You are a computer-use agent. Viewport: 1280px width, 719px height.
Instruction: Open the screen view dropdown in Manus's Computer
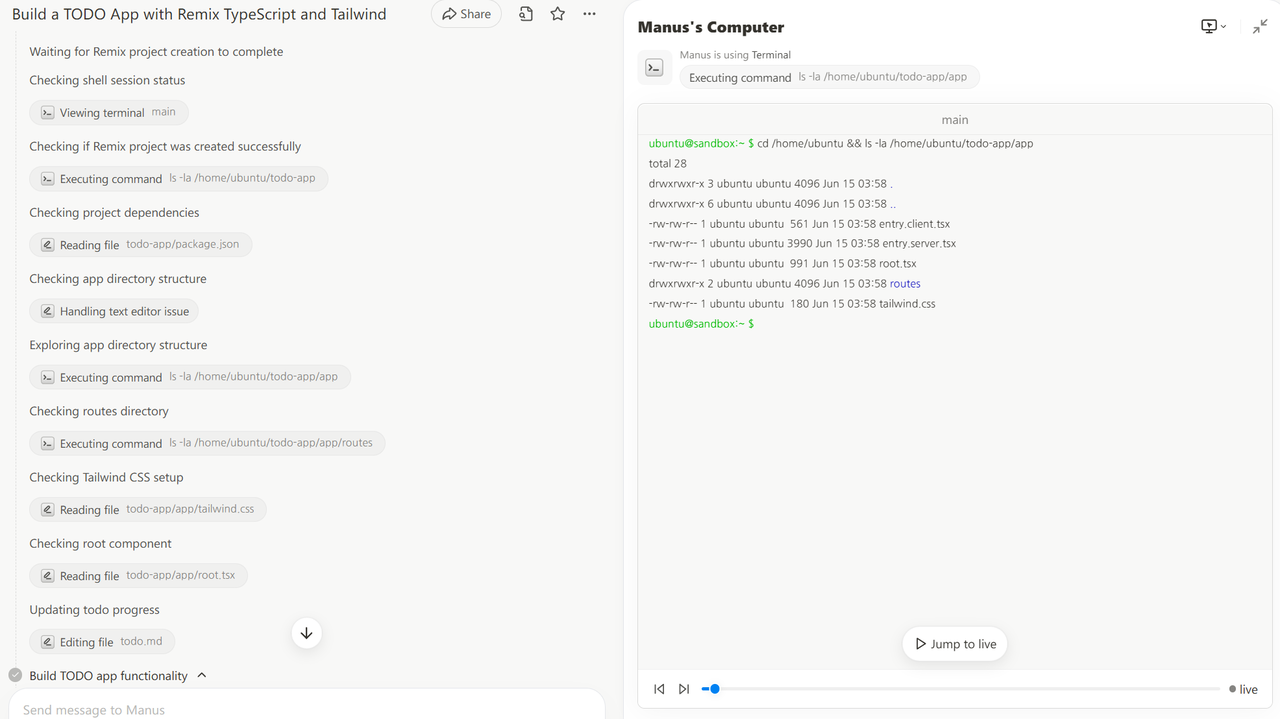click(x=1214, y=27)
